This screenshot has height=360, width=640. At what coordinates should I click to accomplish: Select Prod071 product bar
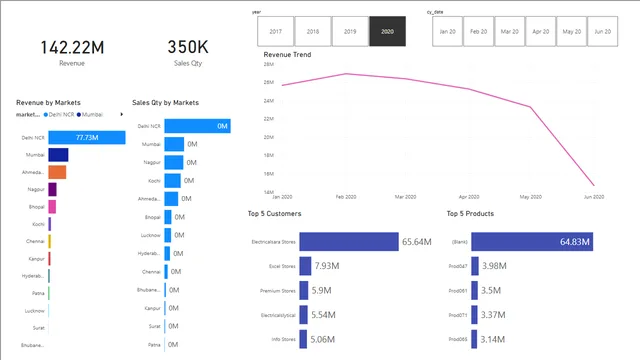(x=475, y=315)
